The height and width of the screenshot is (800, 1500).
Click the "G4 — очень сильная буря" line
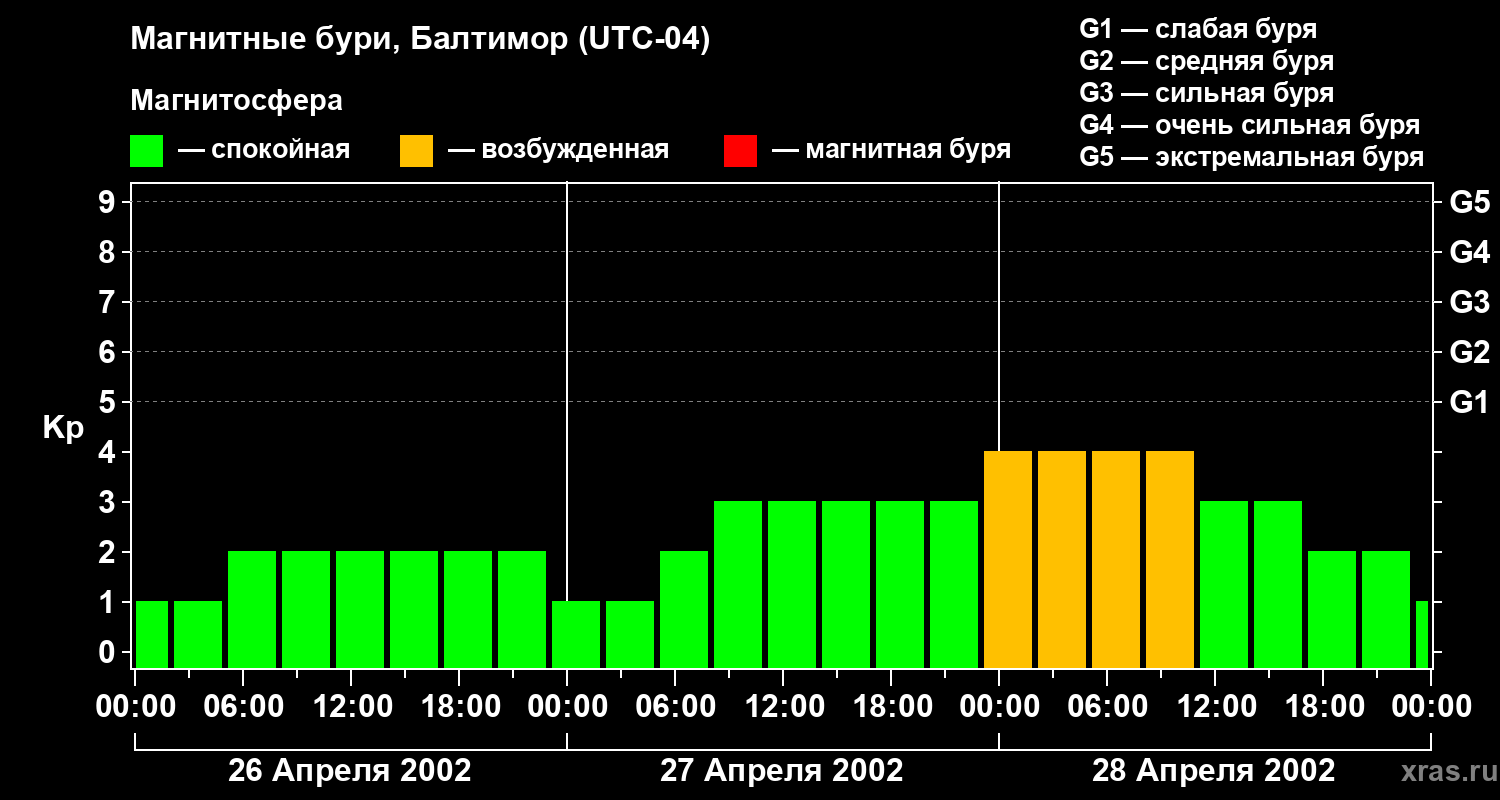[x=1250, y=125]
